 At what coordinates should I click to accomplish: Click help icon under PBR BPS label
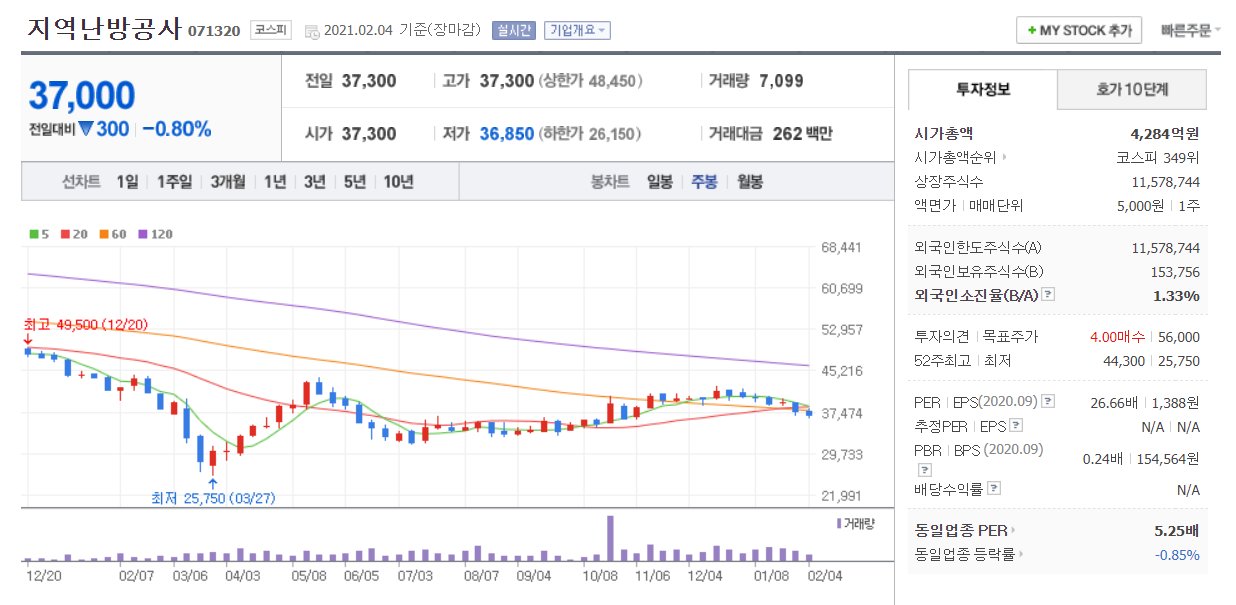point(925,468)
